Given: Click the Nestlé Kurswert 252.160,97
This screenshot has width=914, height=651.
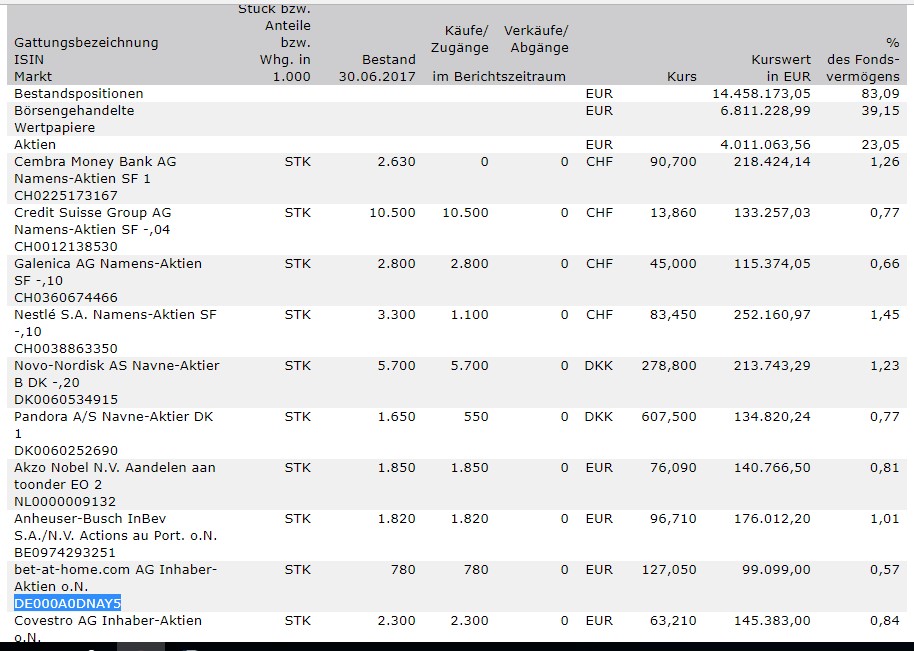Looking at the screenshot, I should [771, 315].
